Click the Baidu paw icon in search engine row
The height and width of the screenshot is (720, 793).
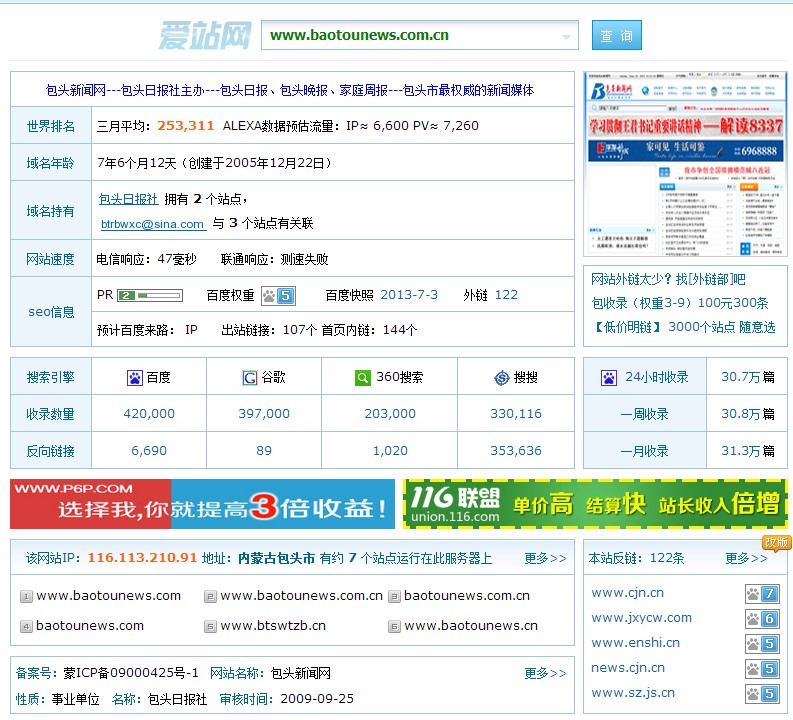134,378
